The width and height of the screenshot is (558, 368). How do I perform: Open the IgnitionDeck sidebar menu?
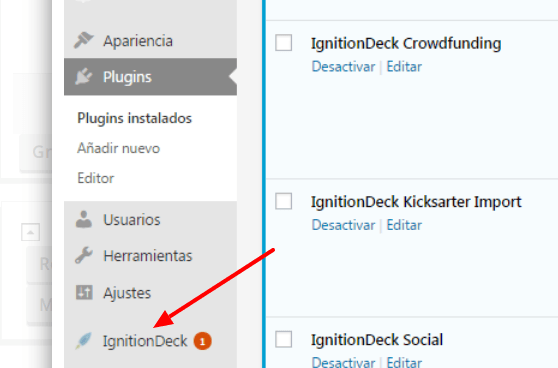click(x=145, y=341)
